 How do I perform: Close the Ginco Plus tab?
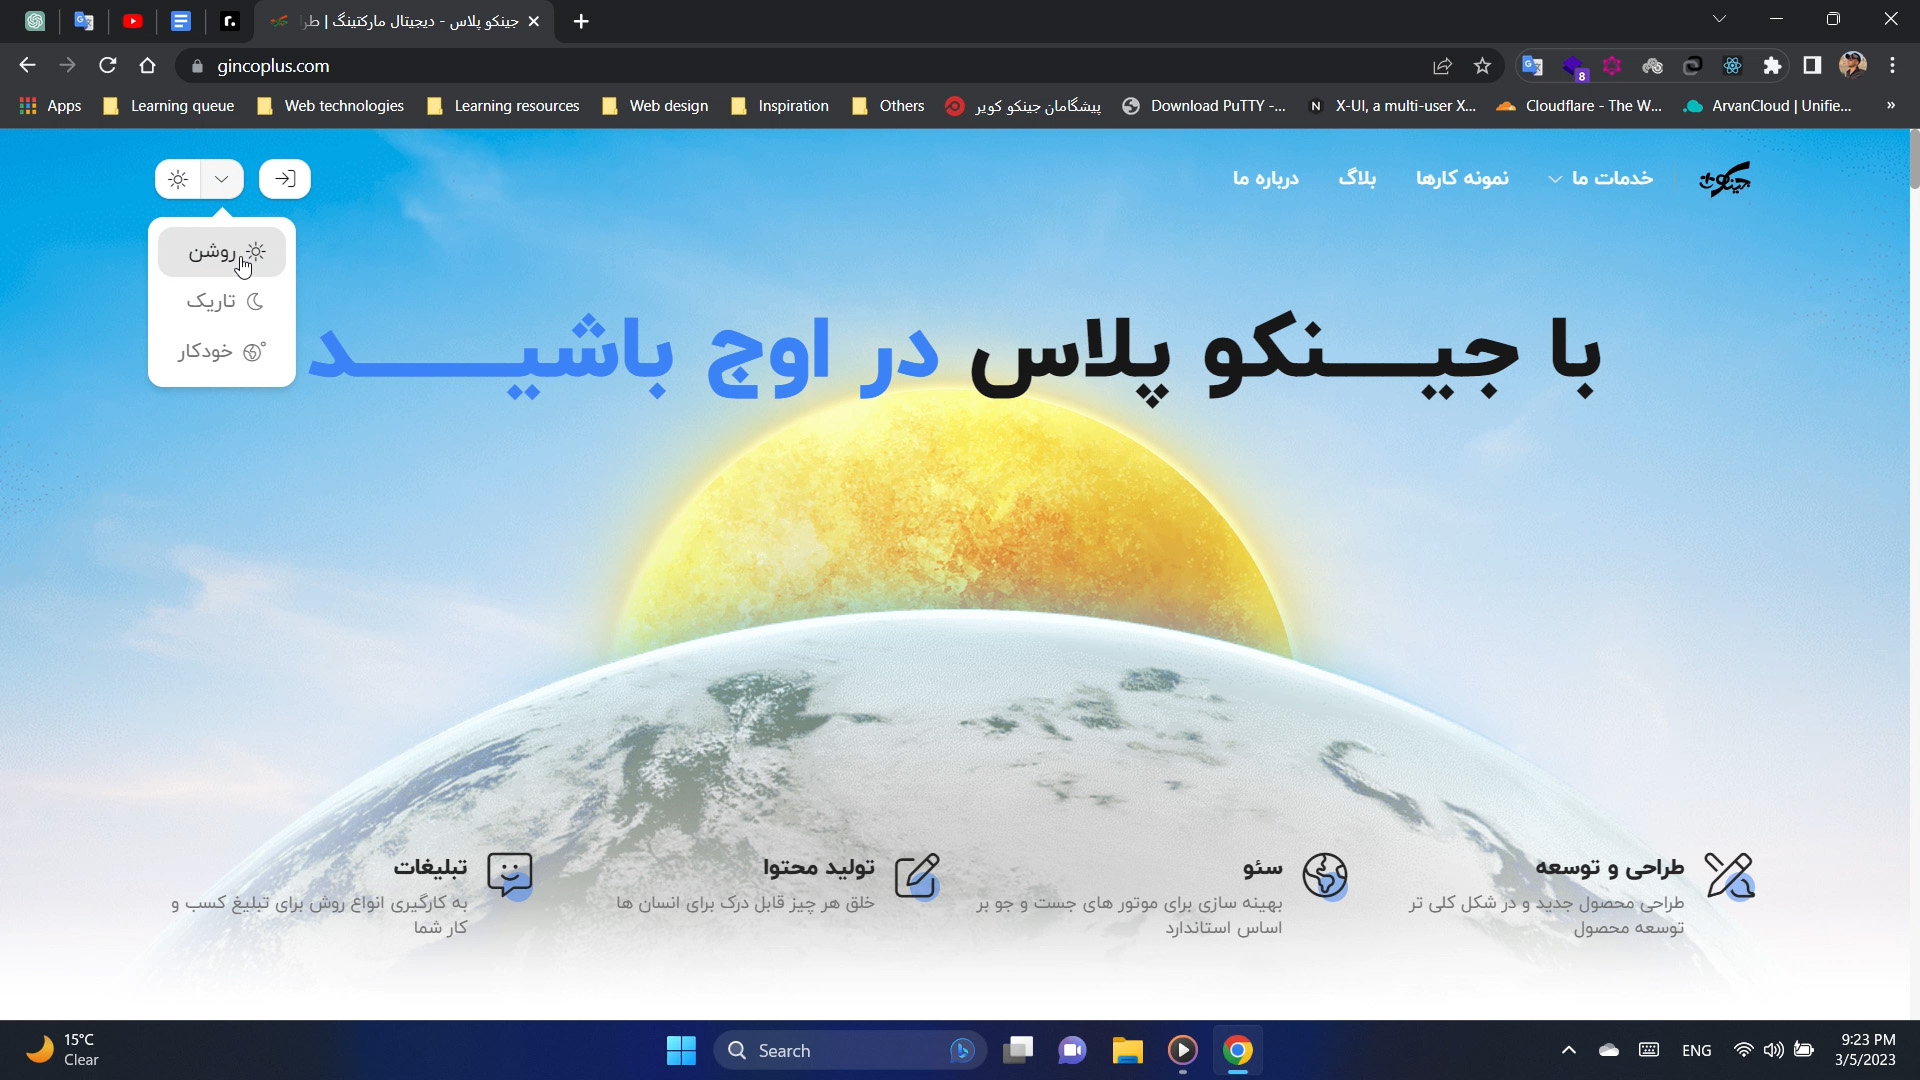coord(534,21)
